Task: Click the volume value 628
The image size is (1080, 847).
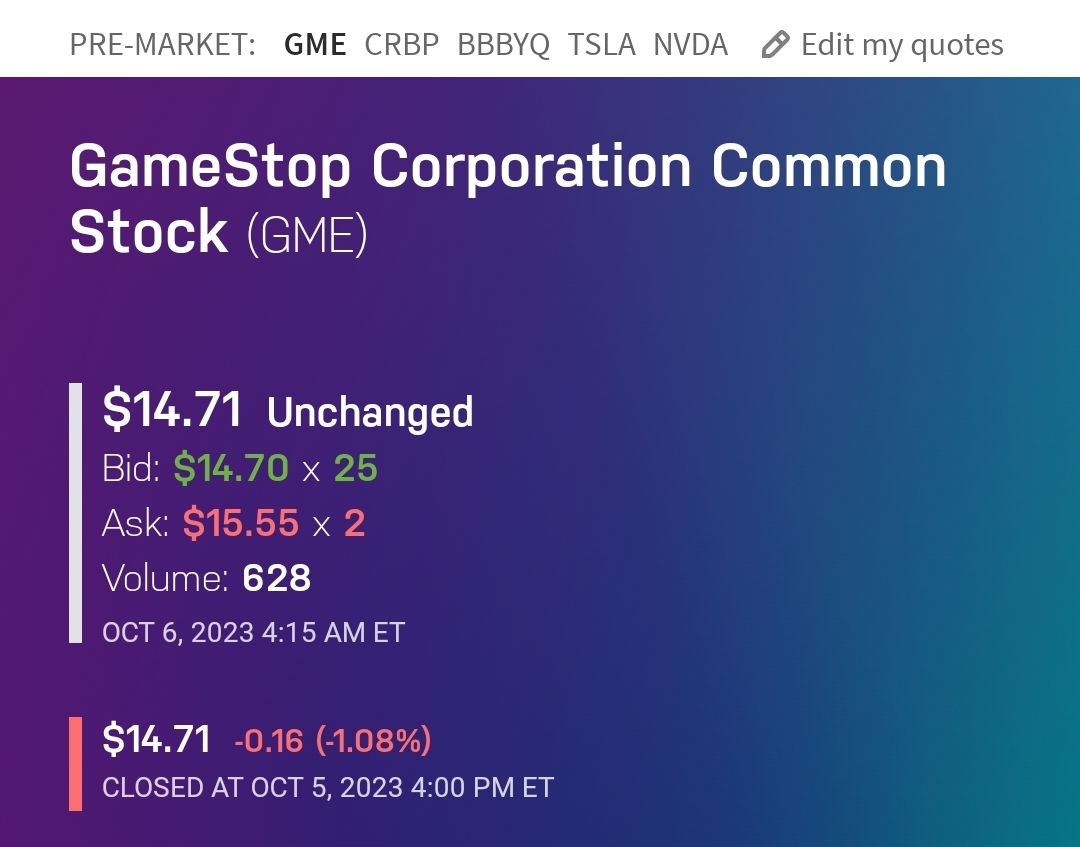Action: point(276,578)
